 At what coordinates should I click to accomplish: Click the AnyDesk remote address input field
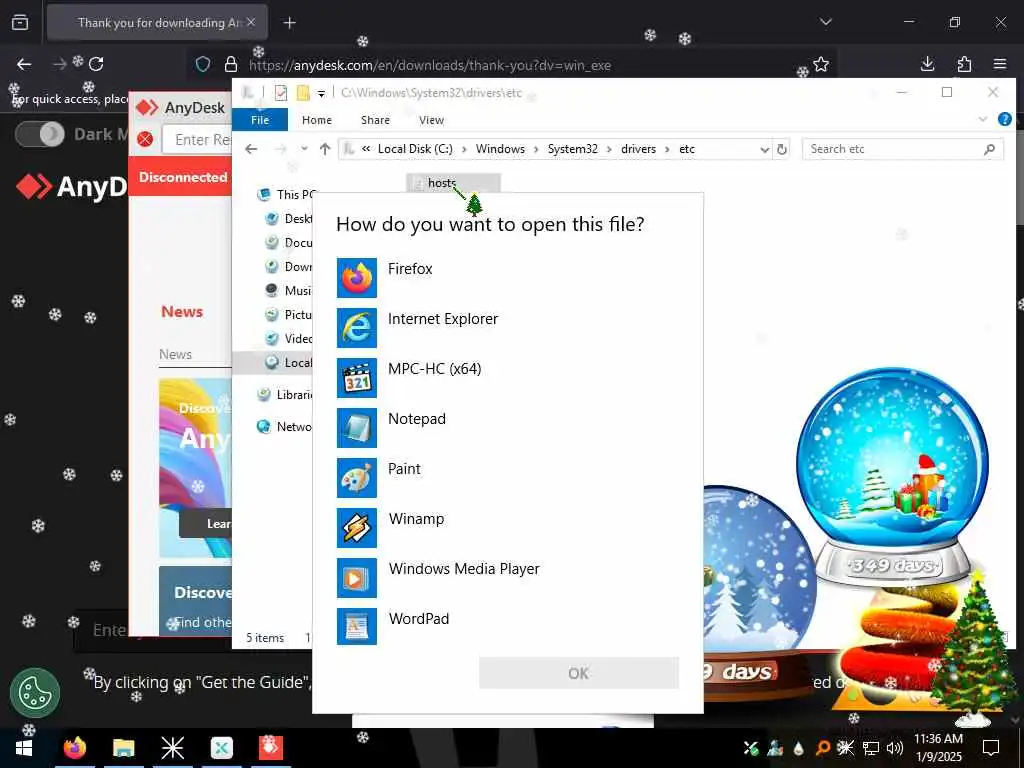(x=197, y=140)
